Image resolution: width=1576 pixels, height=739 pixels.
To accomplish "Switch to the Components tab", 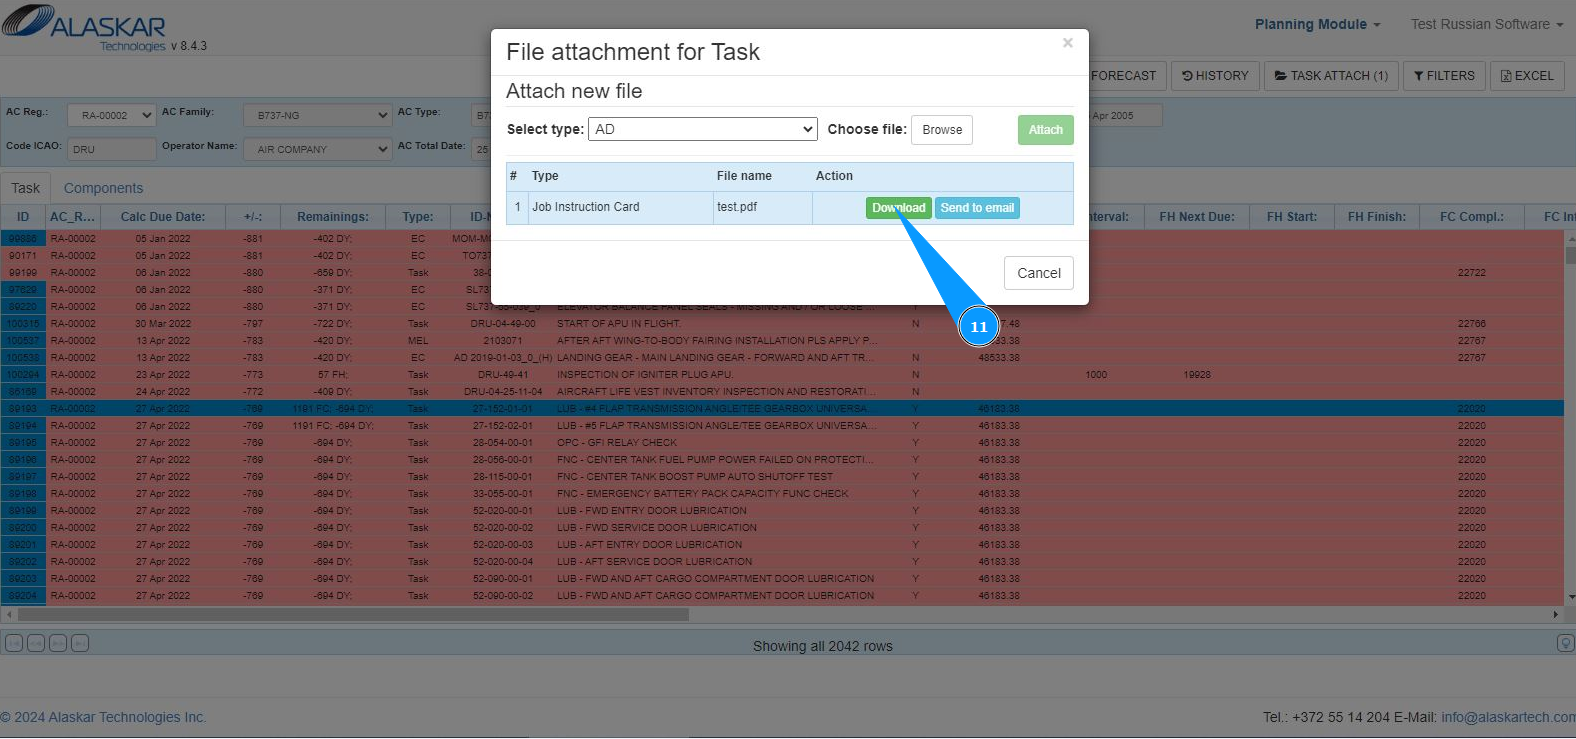I will 103,188.
